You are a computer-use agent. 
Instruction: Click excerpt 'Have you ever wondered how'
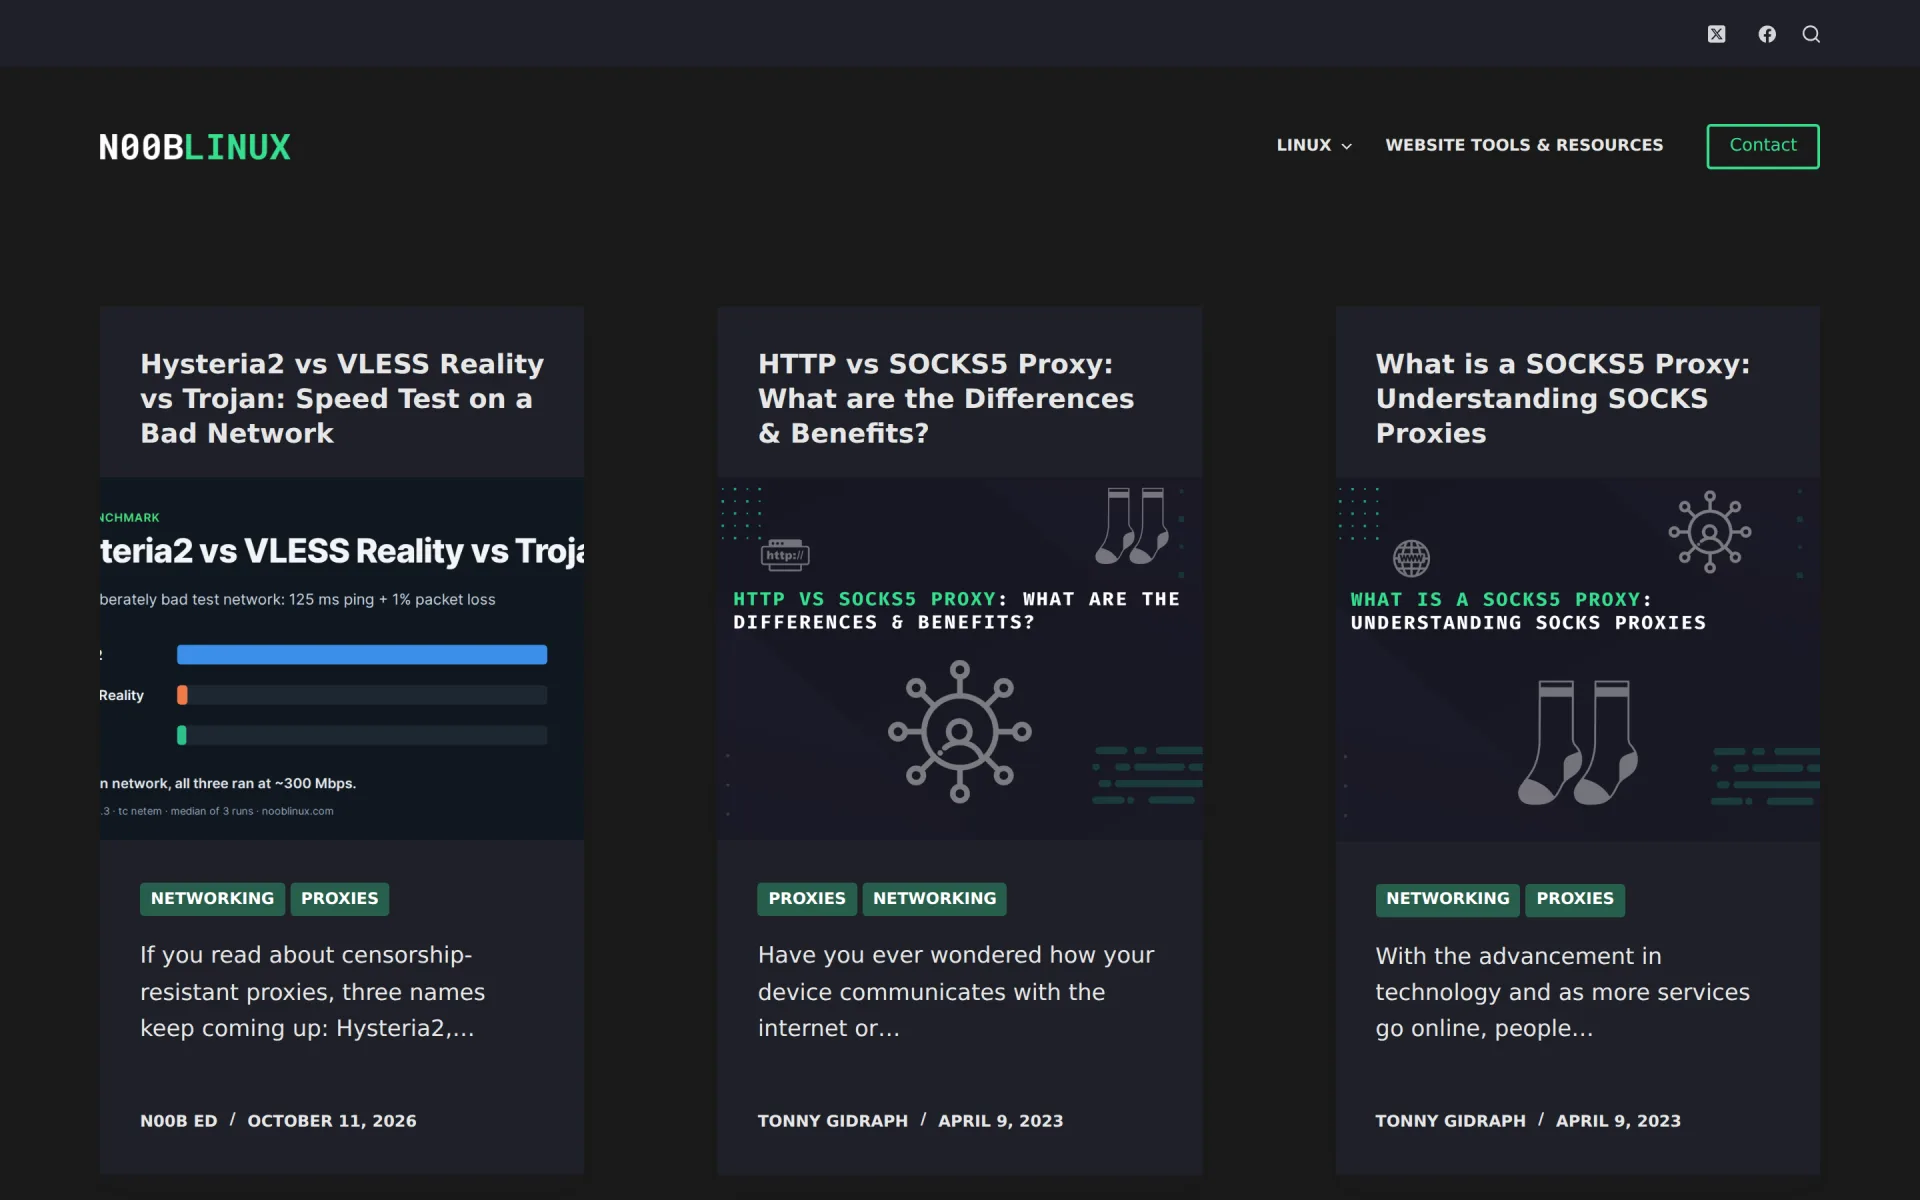point(956,991)
